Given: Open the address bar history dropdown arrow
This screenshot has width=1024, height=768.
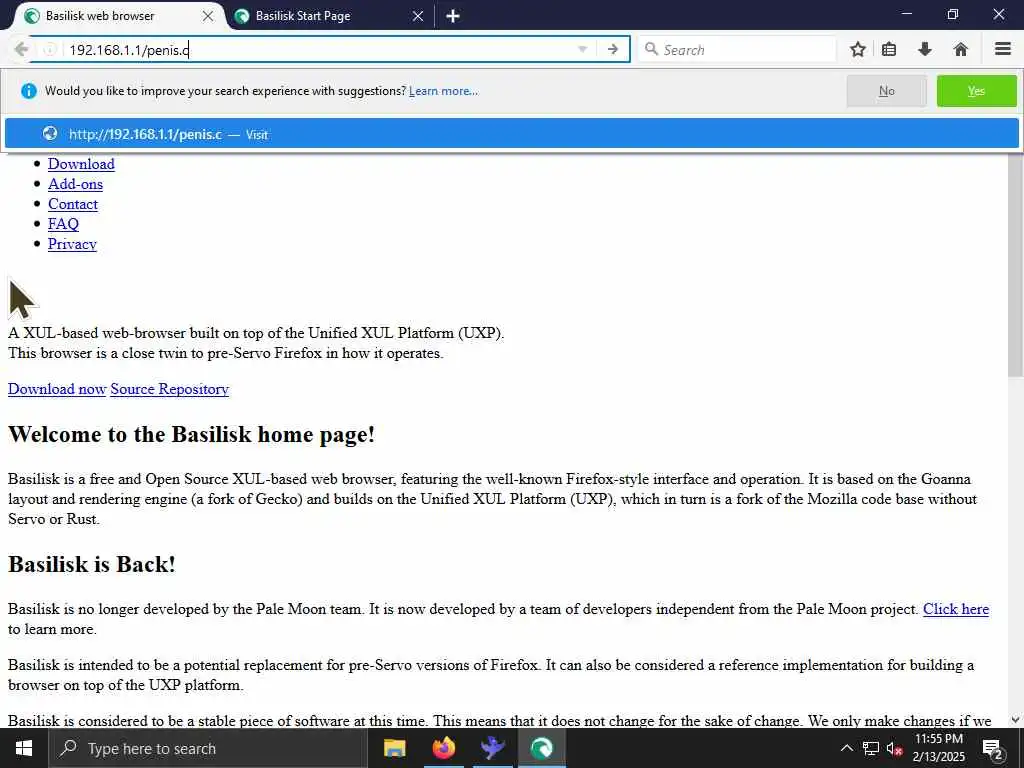Looking at the screenshot, I should click(583, 50).
